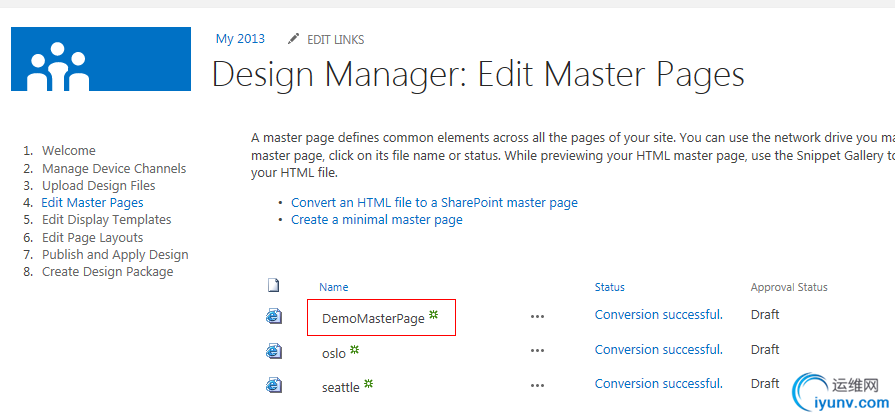895x419 pixels.
Task: Open the ellipsis menu for DemoMasterPage
Action: tap(537, 316)
